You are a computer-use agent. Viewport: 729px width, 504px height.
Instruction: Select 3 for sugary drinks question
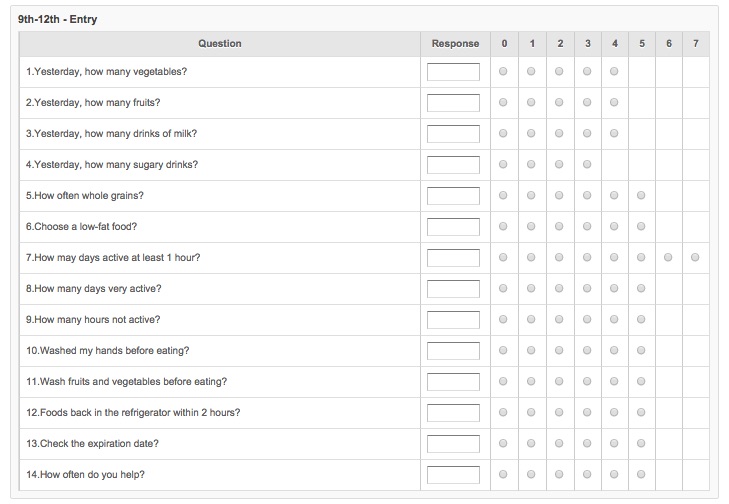pyautogui.click(x=587, y=165)
